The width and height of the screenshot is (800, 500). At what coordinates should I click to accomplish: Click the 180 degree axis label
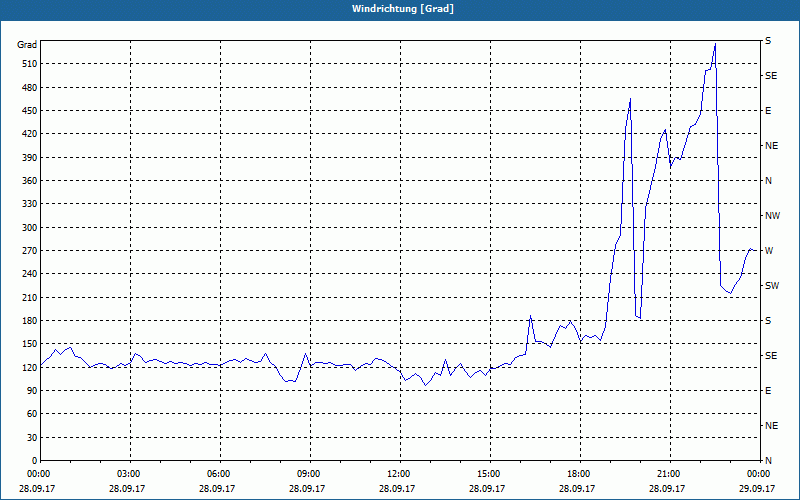pos(30,321)
